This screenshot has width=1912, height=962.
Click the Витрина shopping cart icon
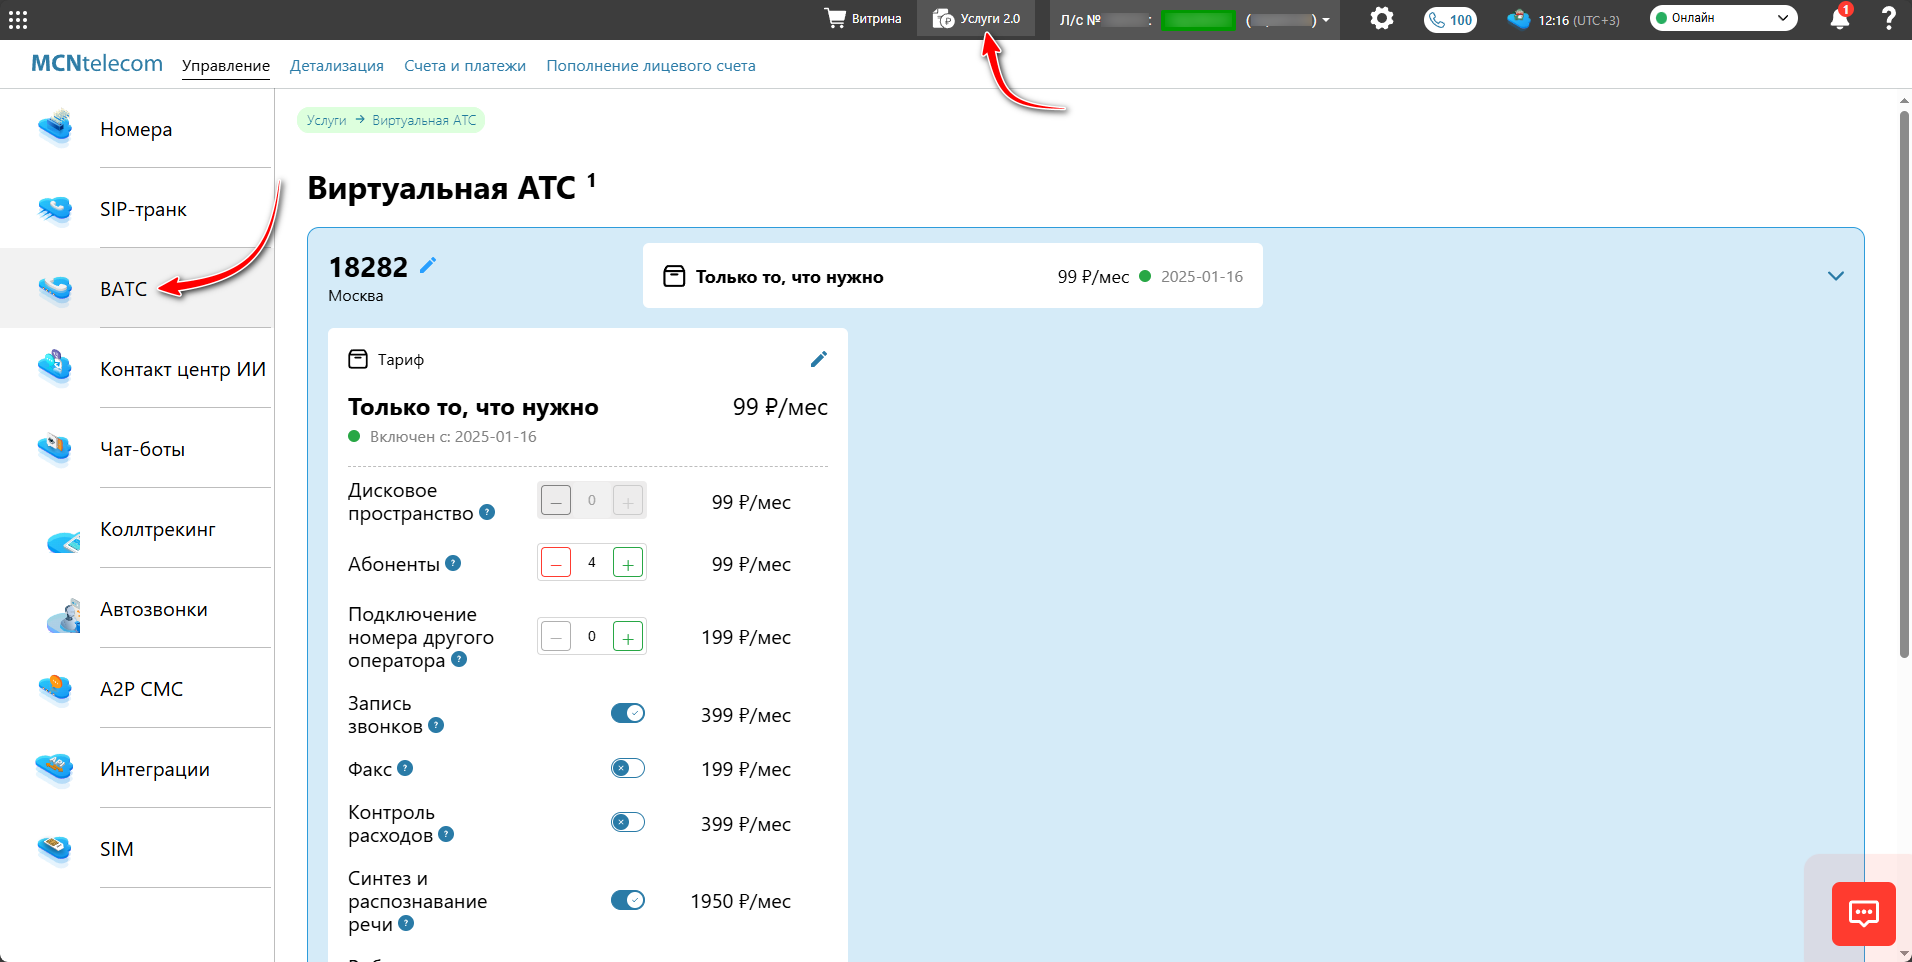(x=835, y=19)
